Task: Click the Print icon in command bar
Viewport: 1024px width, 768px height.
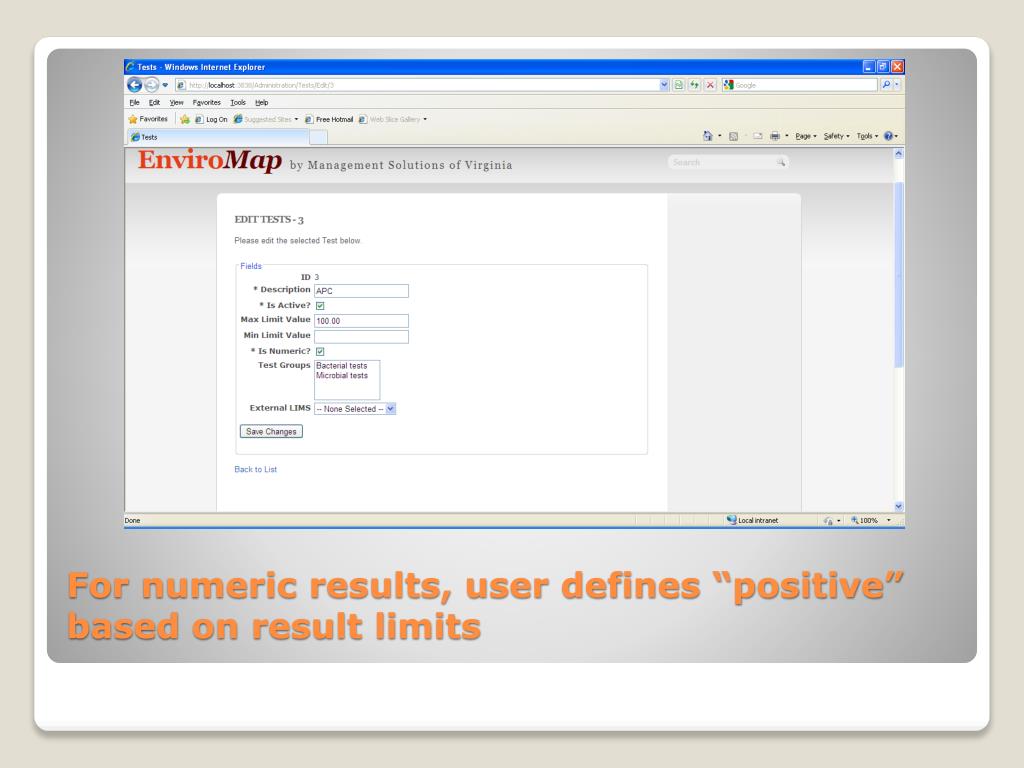Action: tap(775, 136)
